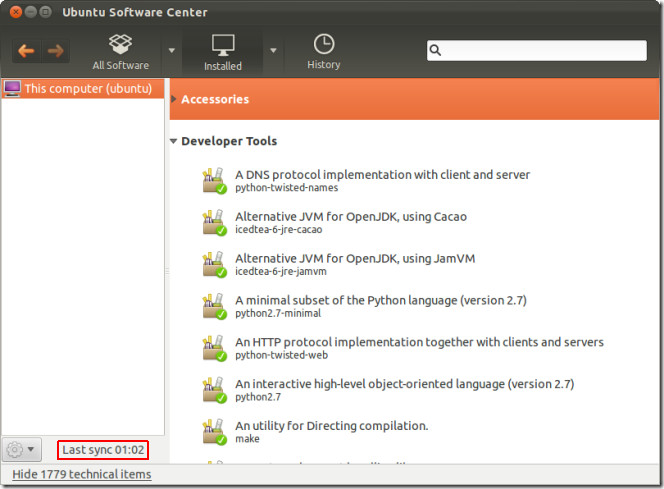Click the Last sync 01:02 status text
This screenshot has height=489, width=664.
click(103, 450)
